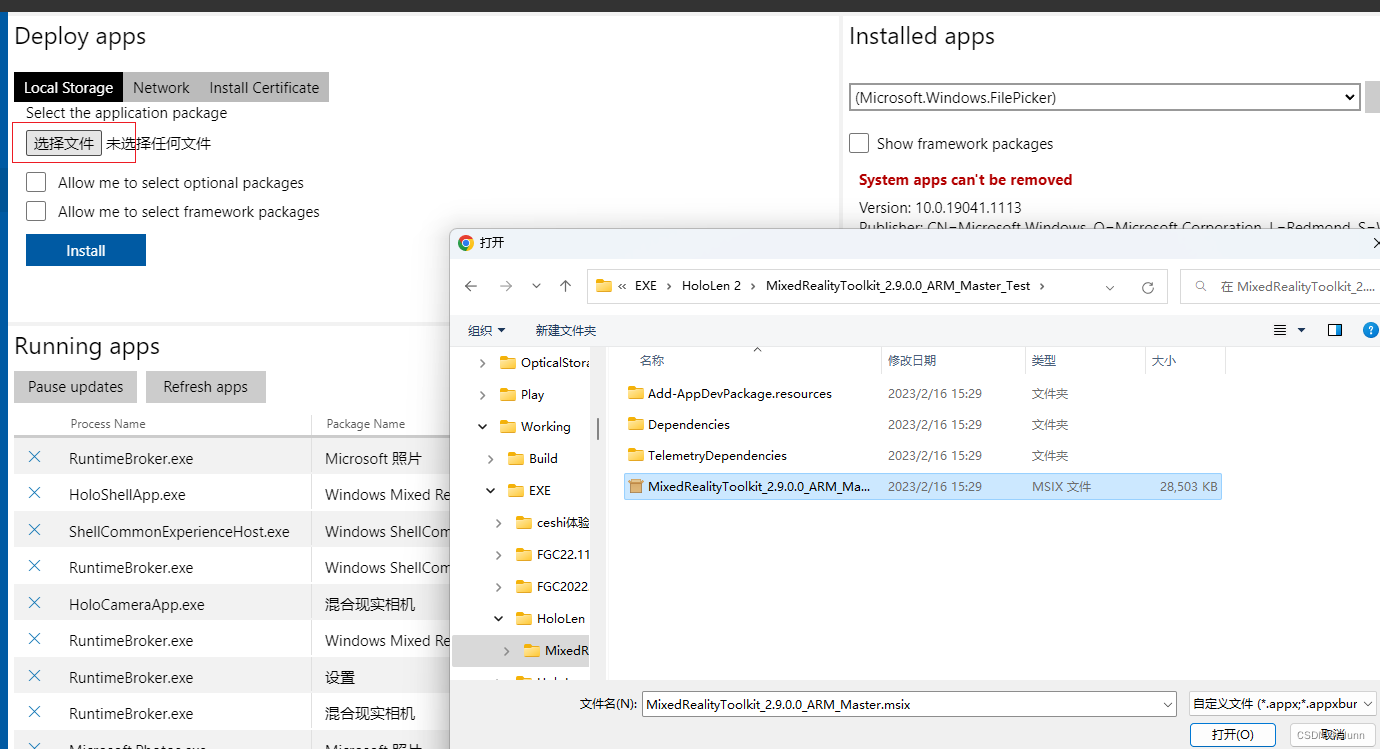Open the file dialog help icon
This screenshot has width=1380, height=749.
(1371, 330)
